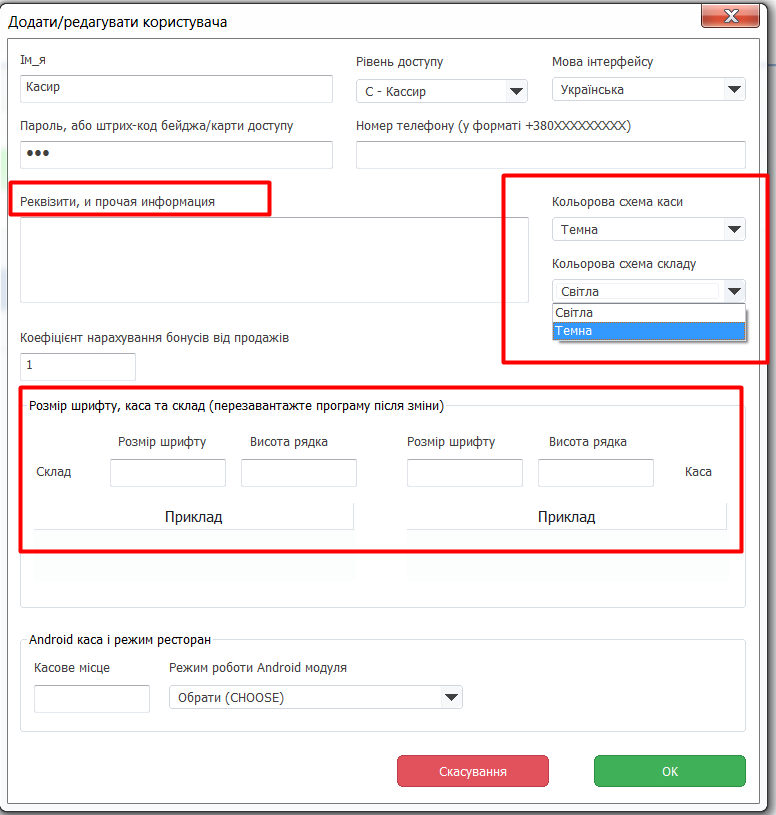Select the Світла option in list
This screenshot has height=815, width=776.
[649, 313]
